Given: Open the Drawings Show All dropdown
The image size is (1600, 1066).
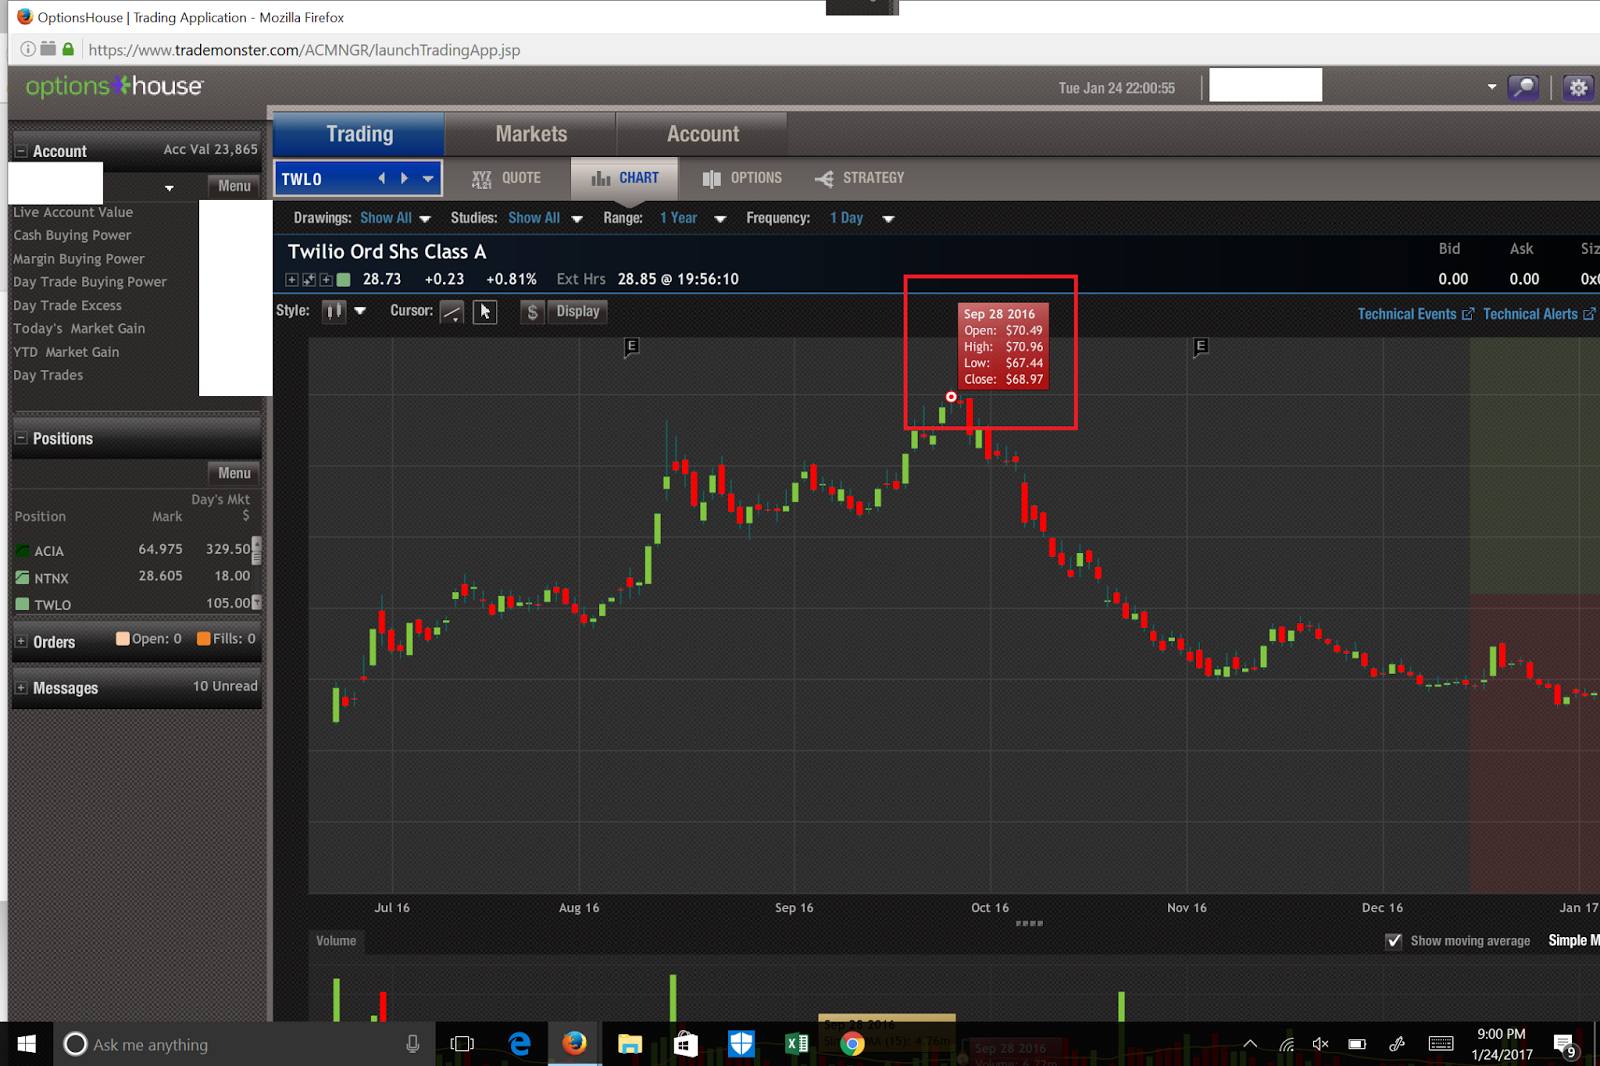Looking at the screenshot, I should (x=395, y=218).
